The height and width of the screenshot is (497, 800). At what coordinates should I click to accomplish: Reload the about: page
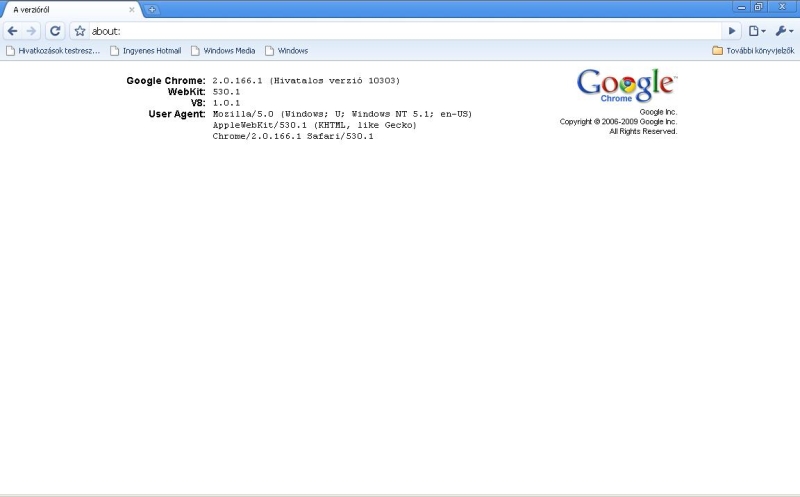click(55, 31)
